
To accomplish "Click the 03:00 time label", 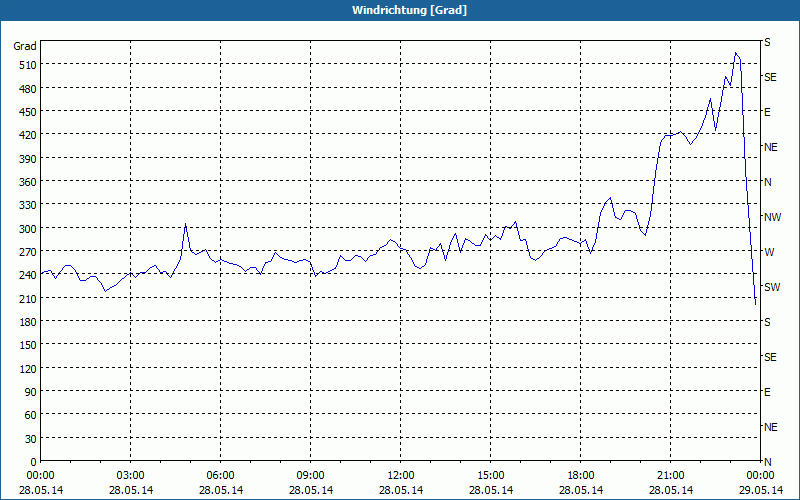I will pos(130,476).
